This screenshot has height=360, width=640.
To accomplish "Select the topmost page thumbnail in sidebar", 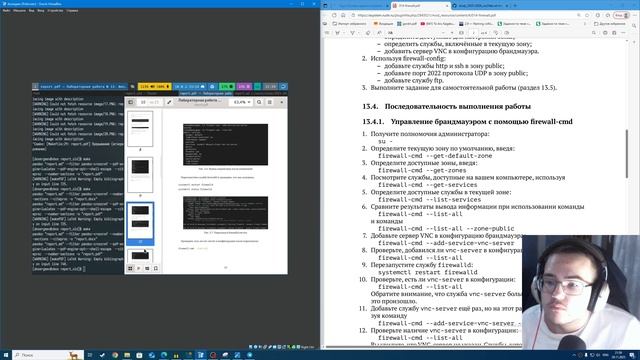I will pyautogui.click(x=140, y=129).
